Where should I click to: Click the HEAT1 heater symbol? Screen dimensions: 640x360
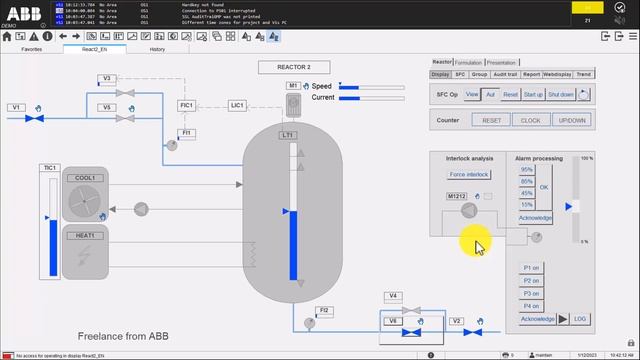pyautogui.click(x=85, y=256)
